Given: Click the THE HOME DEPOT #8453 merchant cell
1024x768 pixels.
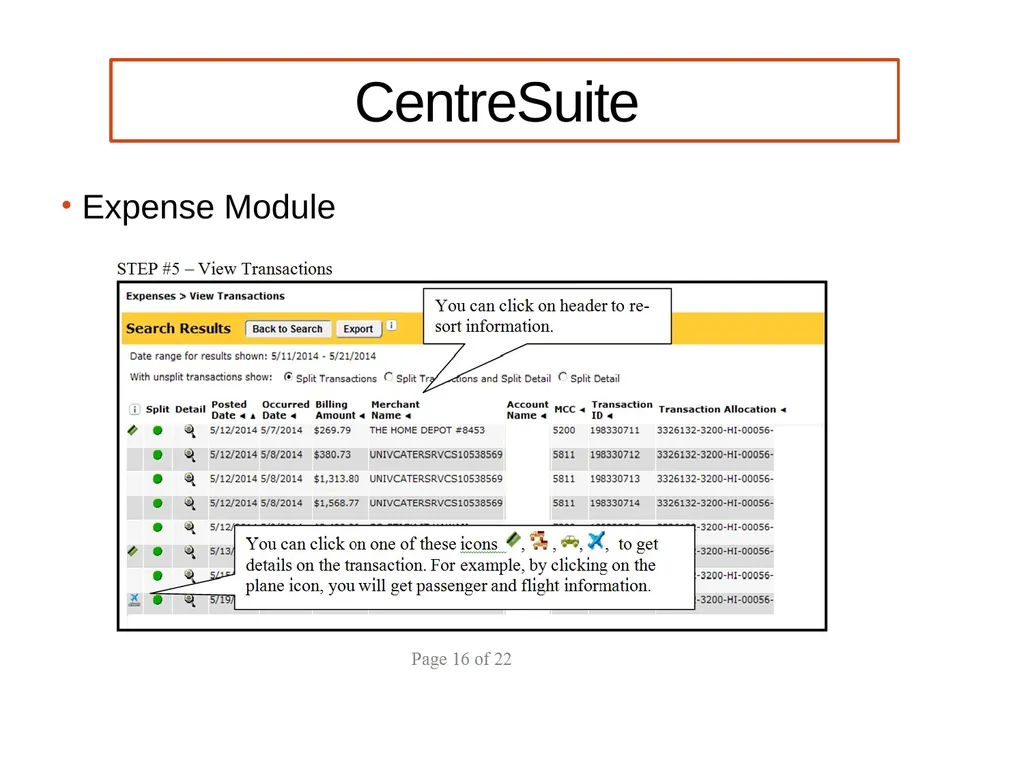Looking at the screenshot, I should (427, 430).
